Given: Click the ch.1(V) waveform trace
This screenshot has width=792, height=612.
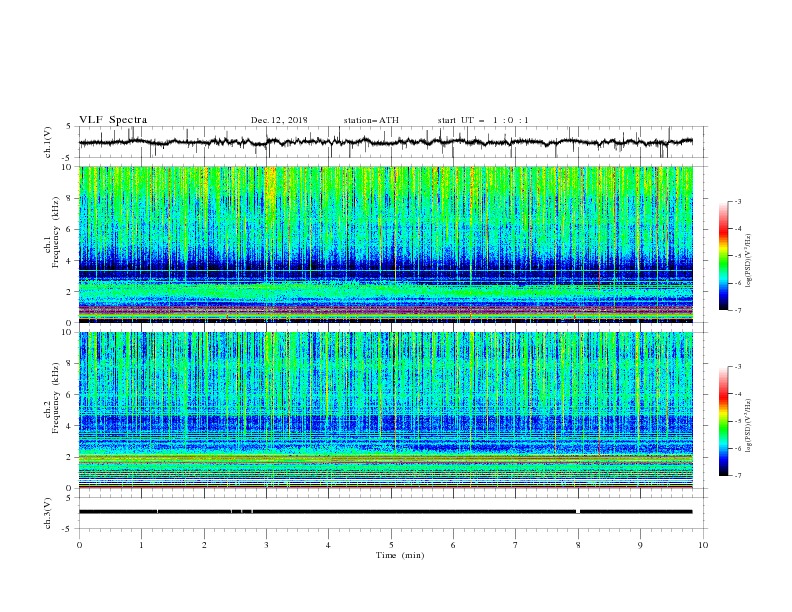Looking at the screenshot, I should tap(385, 142).
